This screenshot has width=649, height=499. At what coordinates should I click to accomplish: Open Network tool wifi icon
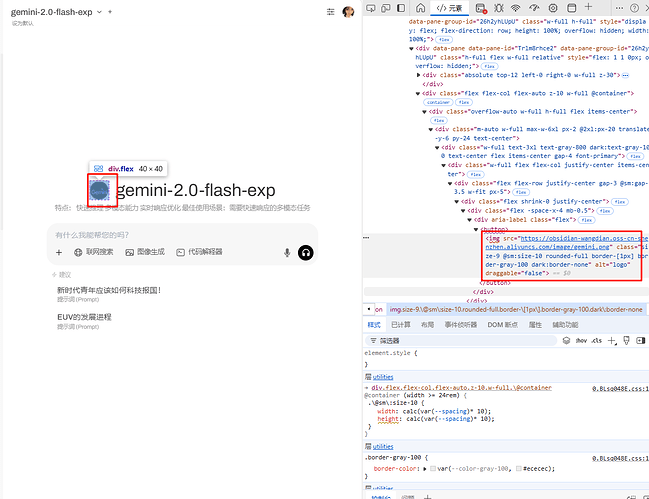click(x=515, y=8)
